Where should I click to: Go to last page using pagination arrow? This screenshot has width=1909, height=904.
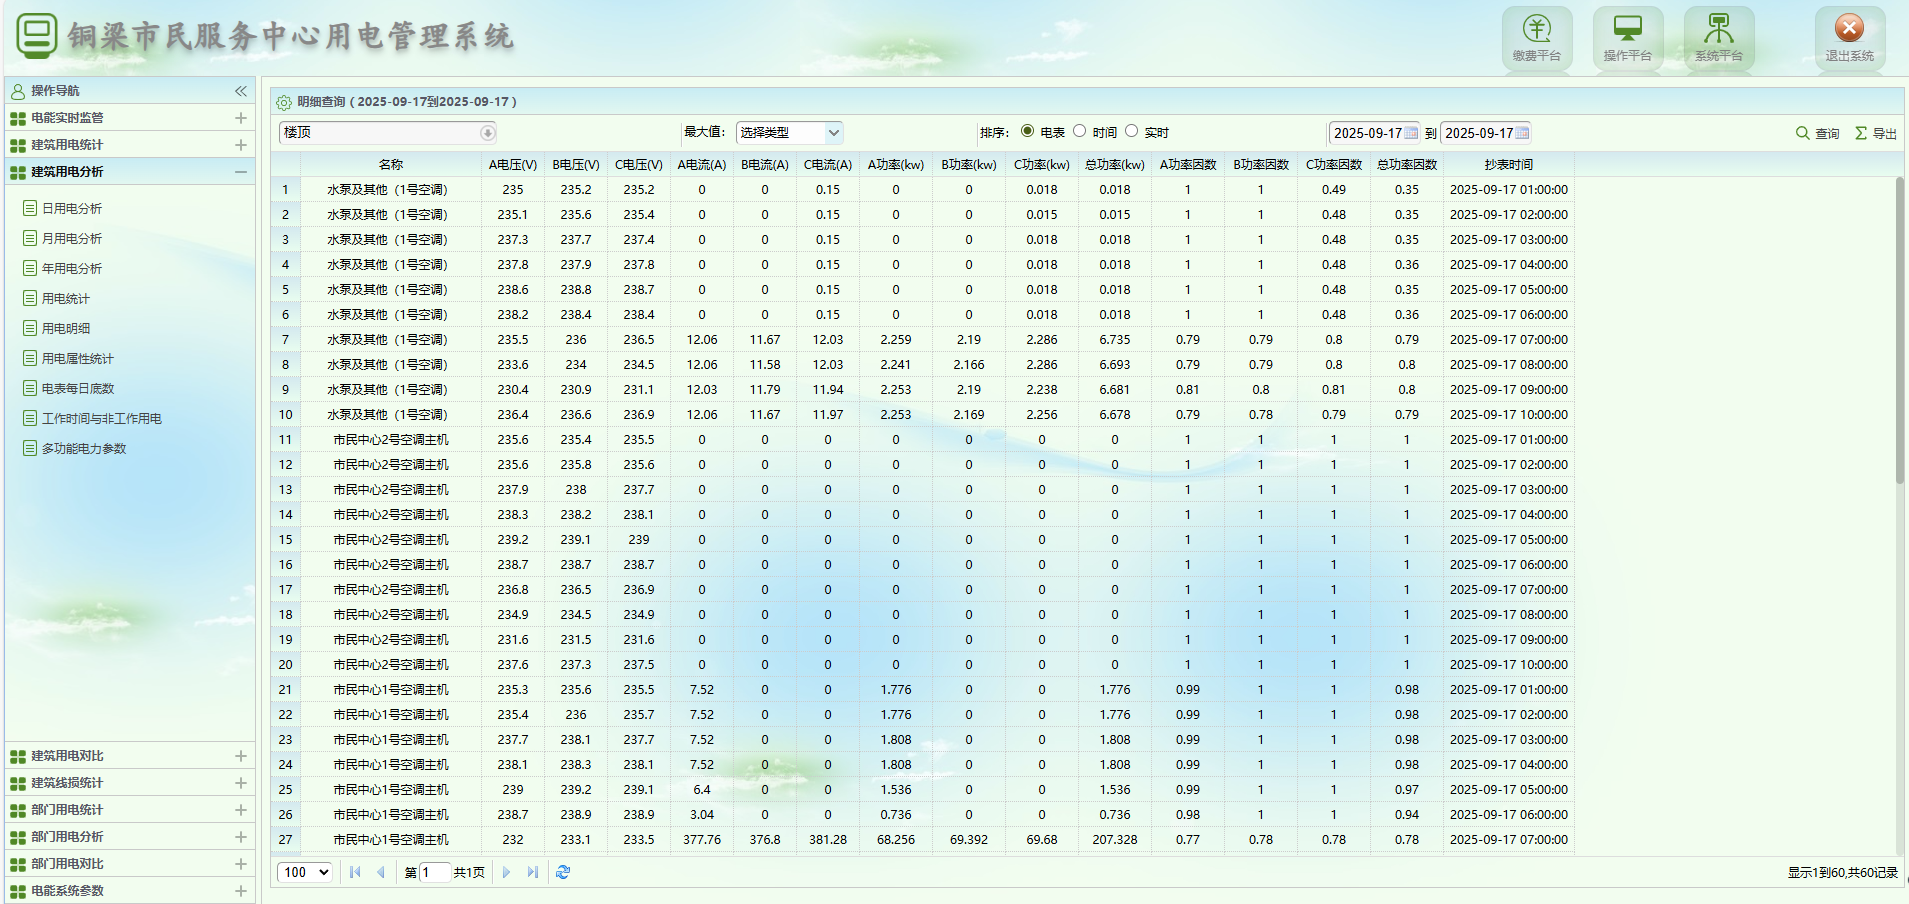533,872
